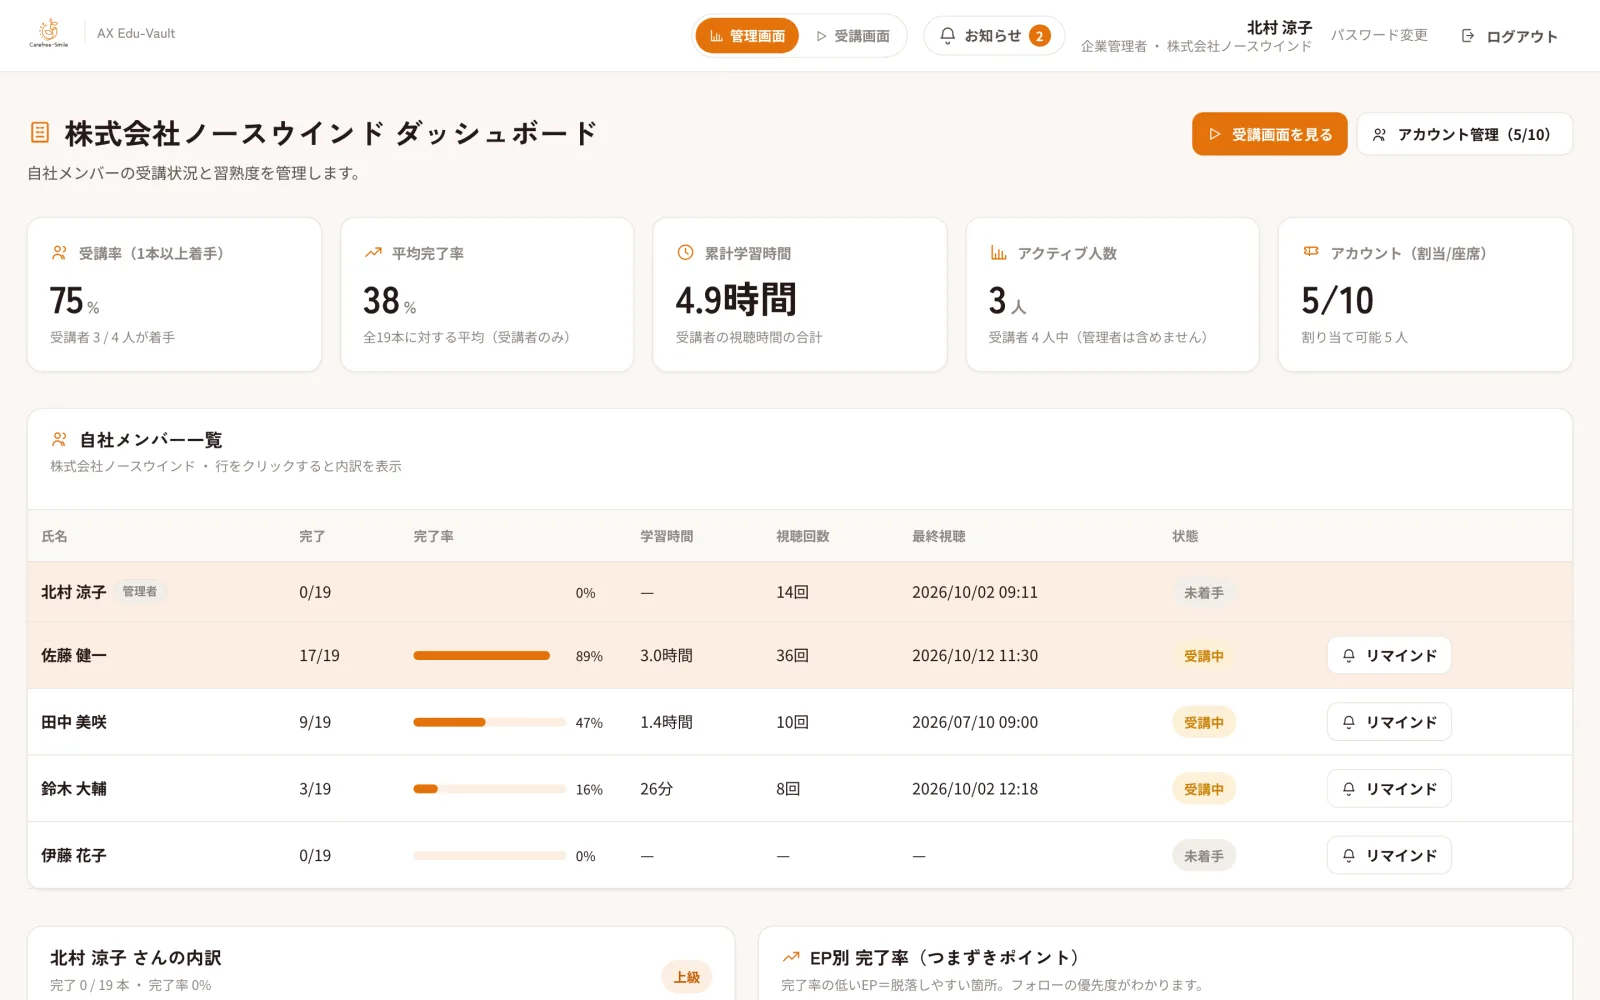Click the アクティブ人数 bar chart icon
The image size is (1600, 1000).
(999, 253)
